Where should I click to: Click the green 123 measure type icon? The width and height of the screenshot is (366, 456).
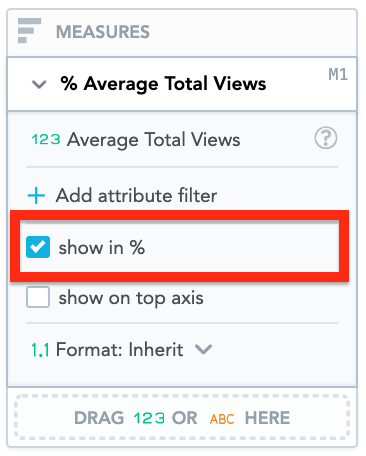coord(46,139)
